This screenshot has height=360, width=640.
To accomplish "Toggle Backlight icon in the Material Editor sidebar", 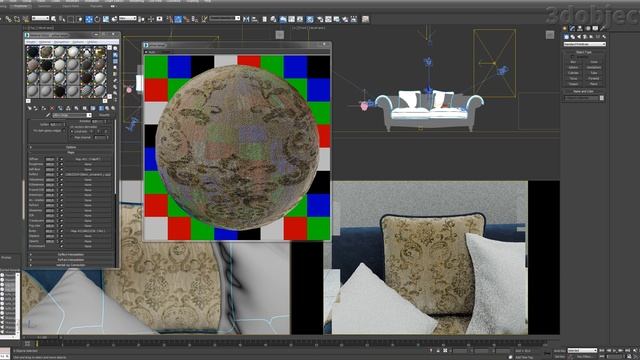I will [115, 55].
